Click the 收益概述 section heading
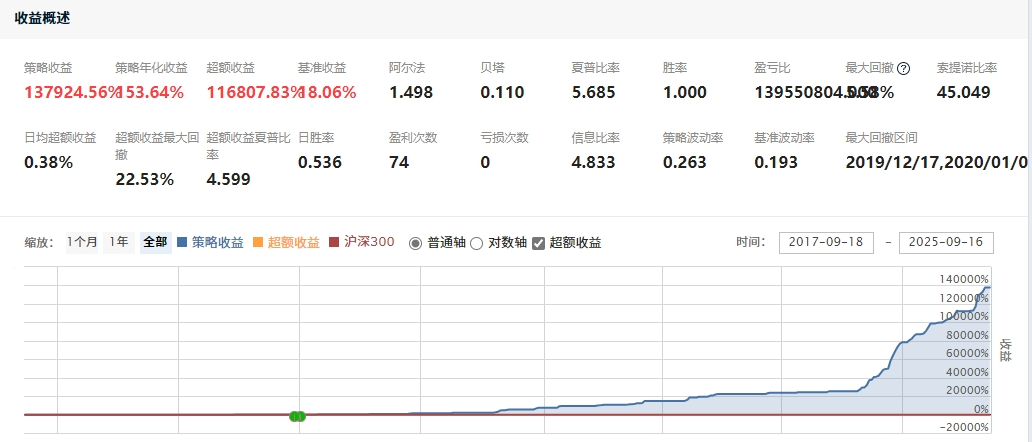The width and height of the screenshot is (1032, 442). tap(43, 18)
